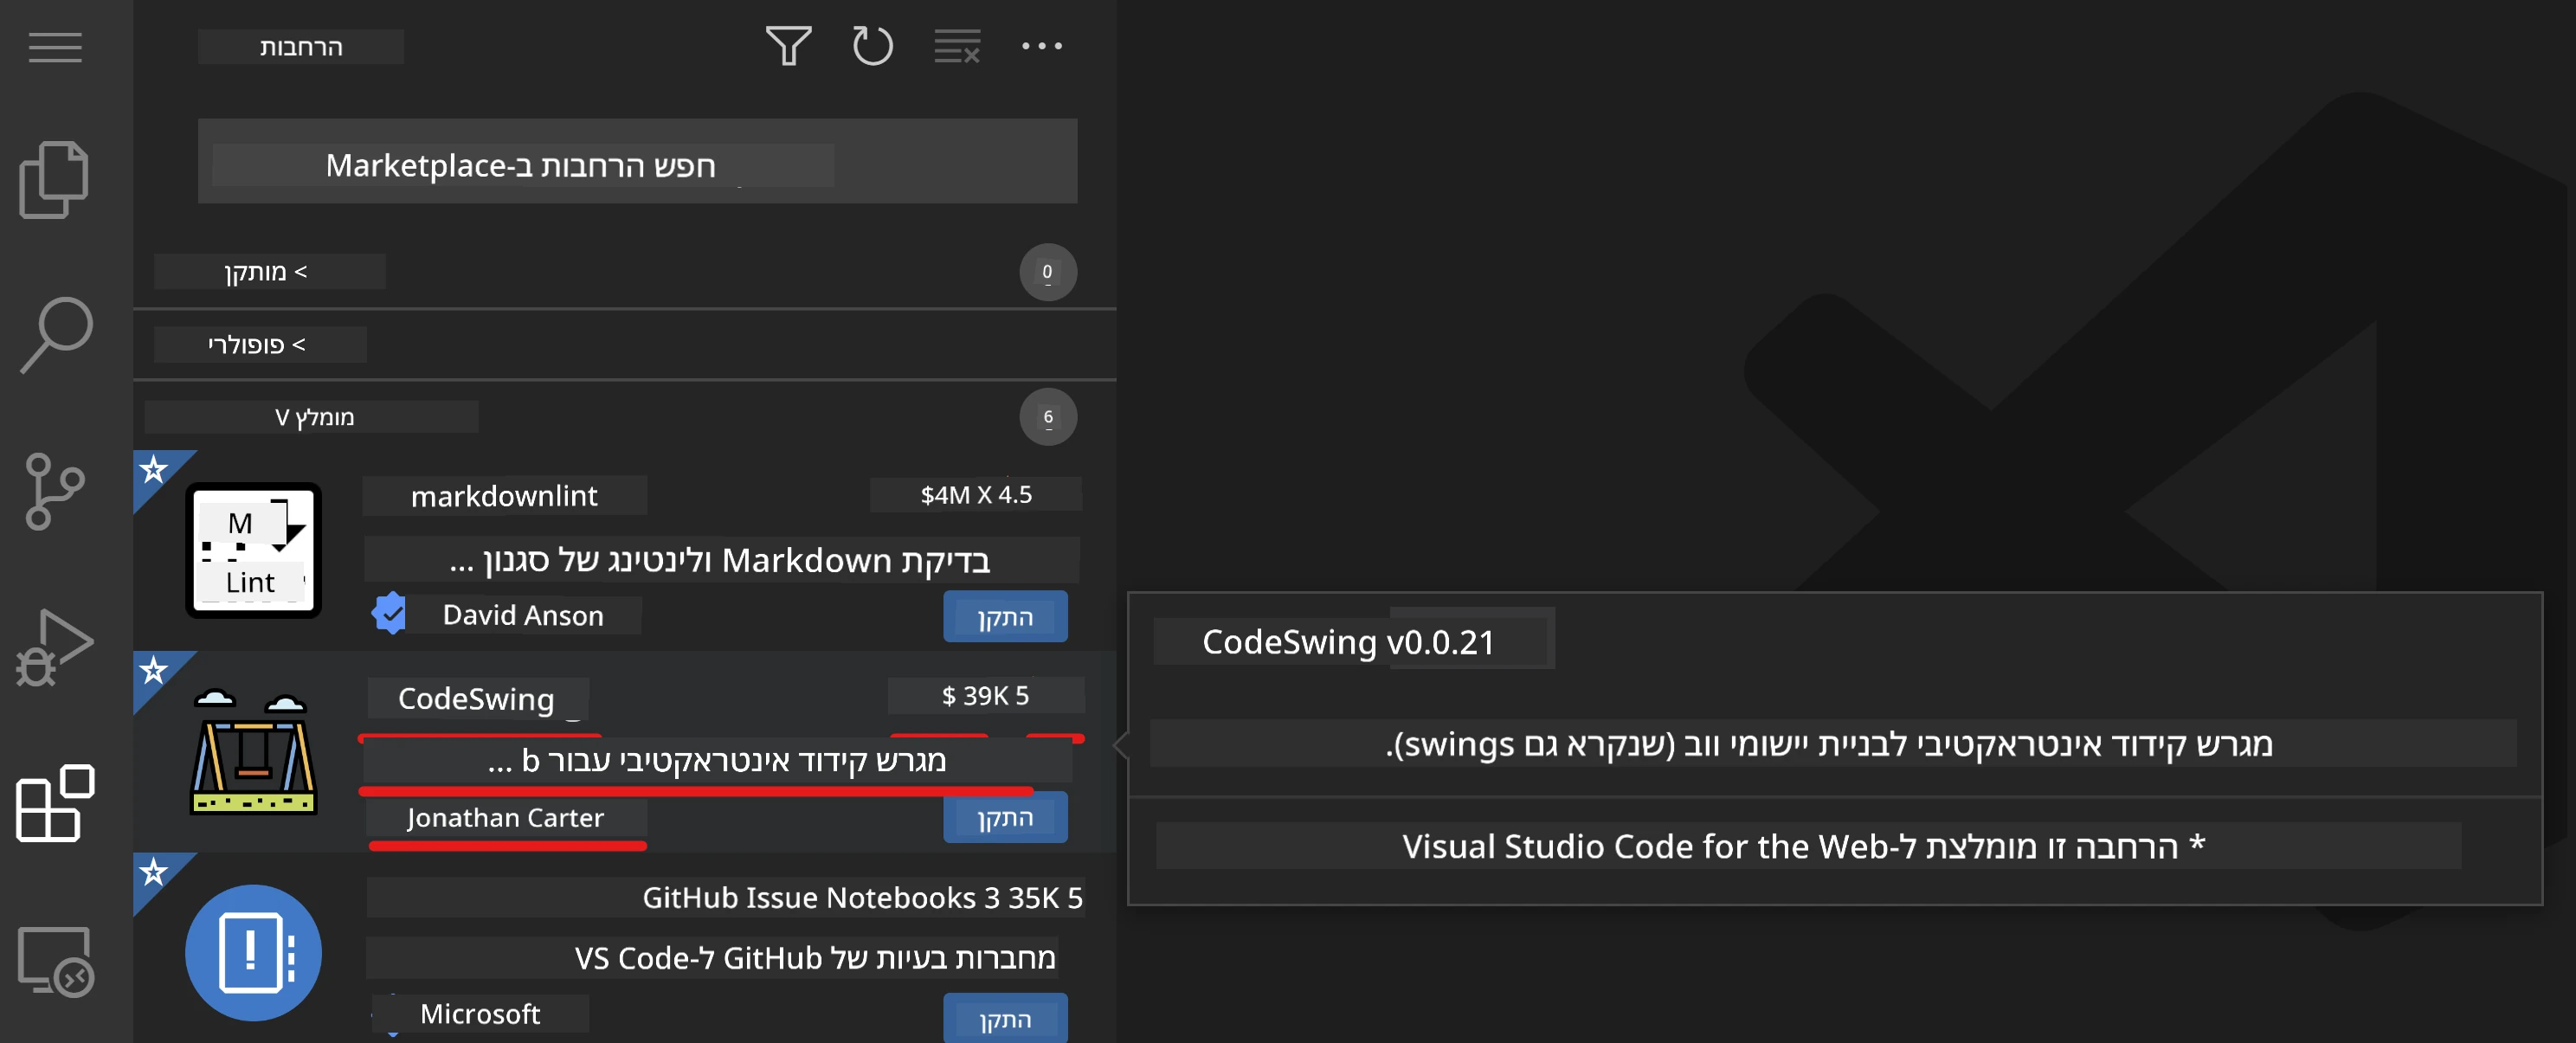Viewport: 2576px width, 1043px height.
Task: Click the markdownlint Markdown description text
Action: (x=721, y=560)
